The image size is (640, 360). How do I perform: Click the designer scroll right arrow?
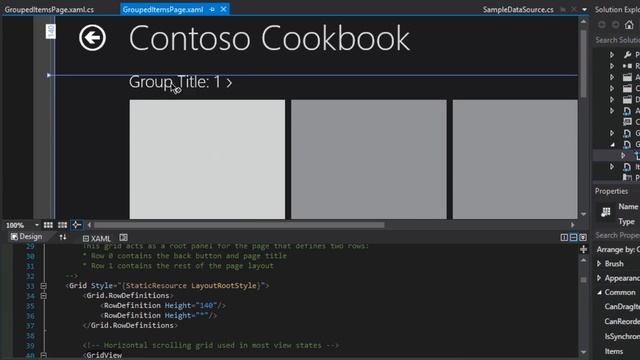tap(573, 225)
